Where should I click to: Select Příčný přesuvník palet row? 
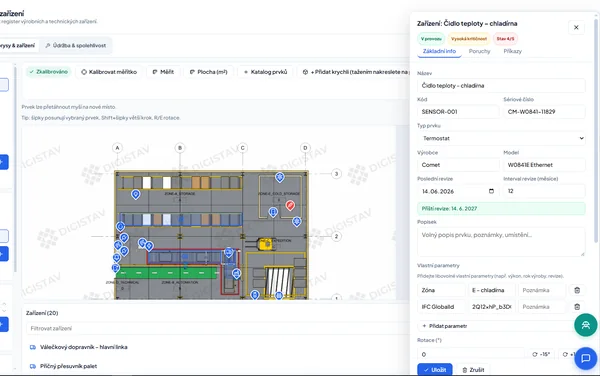click(217, 366)
